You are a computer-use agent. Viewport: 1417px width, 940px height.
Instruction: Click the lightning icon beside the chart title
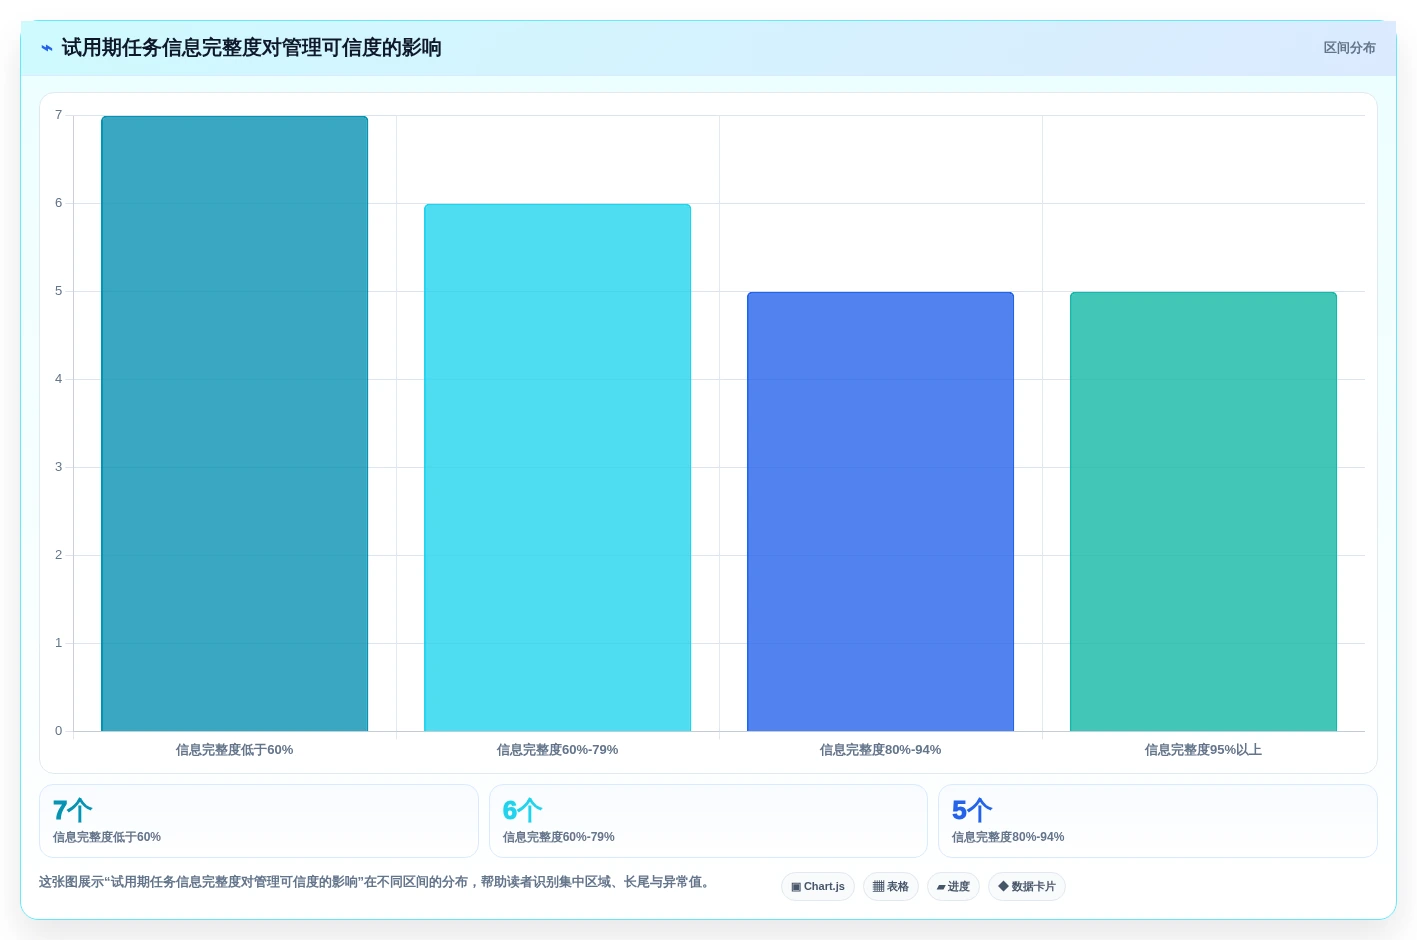(x=47, y=48)
